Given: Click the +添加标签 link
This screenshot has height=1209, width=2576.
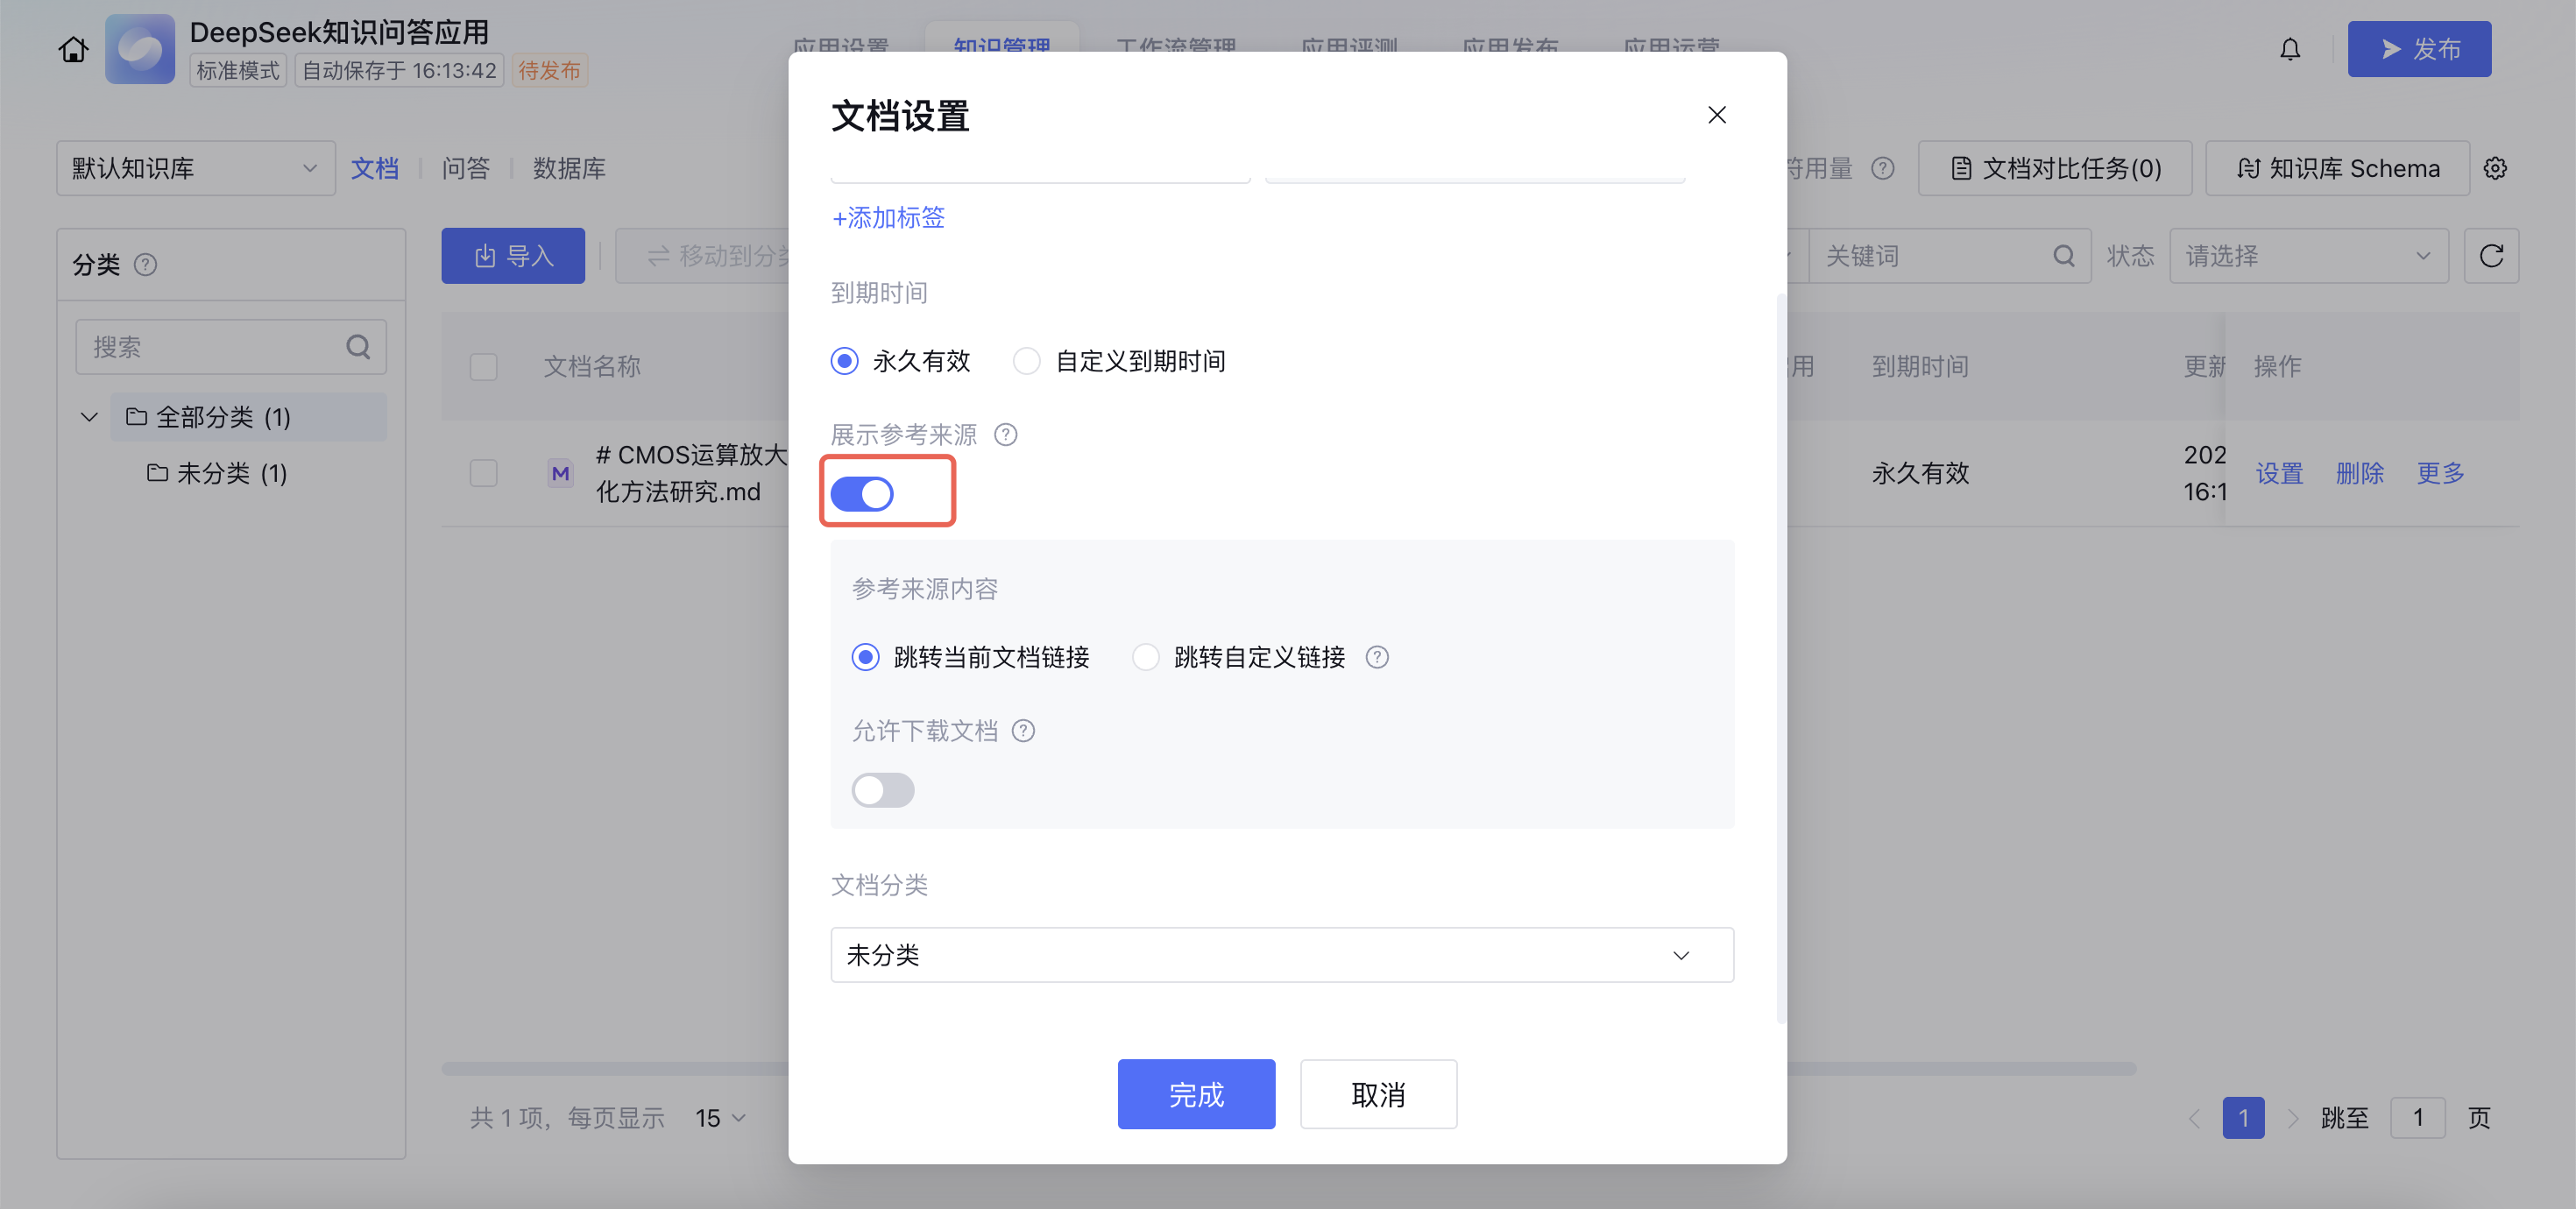Looking at the screenshot, I should [888, 218].
